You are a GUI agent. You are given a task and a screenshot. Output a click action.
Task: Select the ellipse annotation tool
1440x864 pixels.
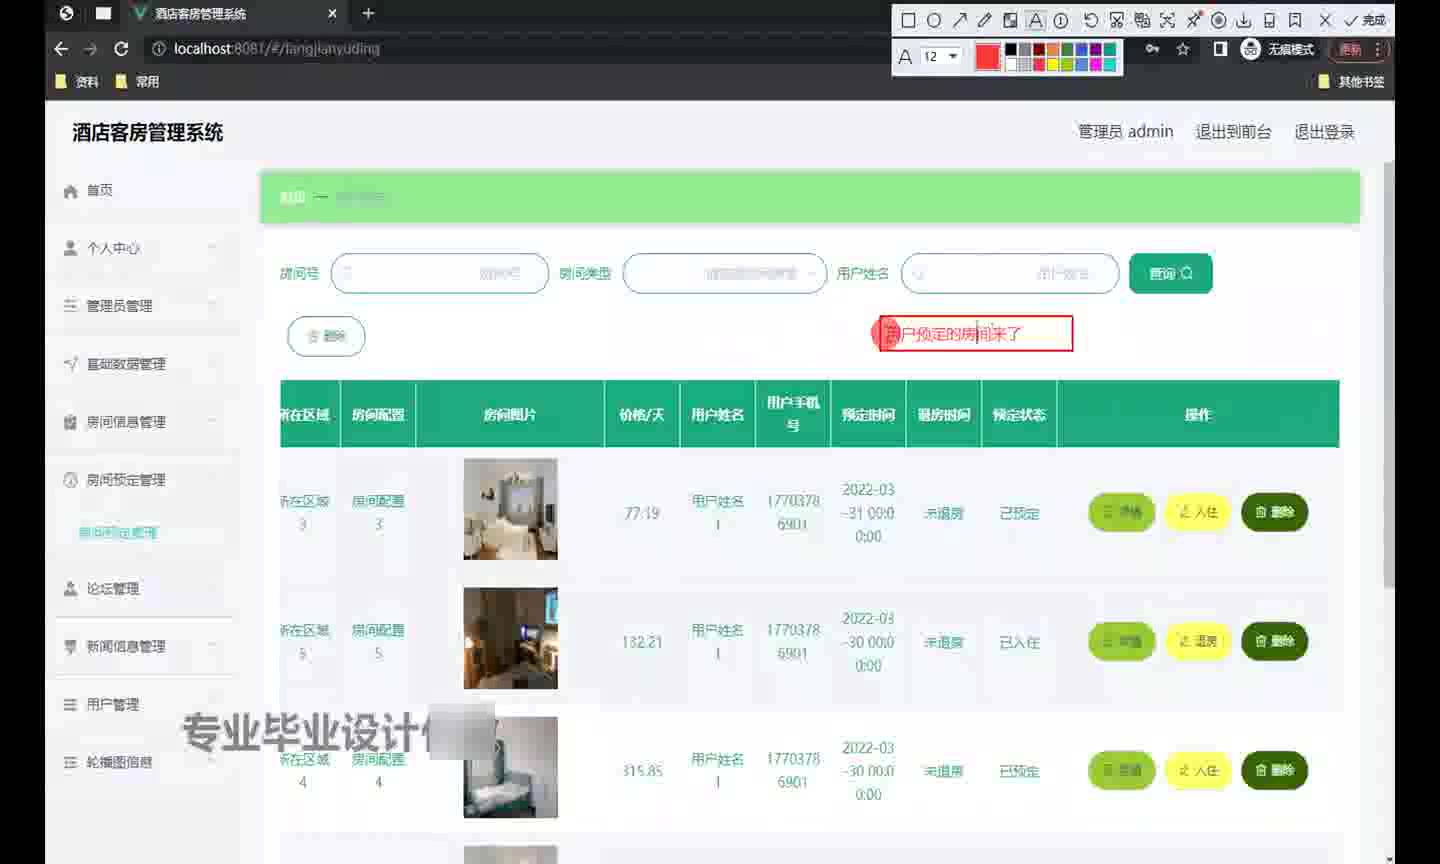[934, 20]
